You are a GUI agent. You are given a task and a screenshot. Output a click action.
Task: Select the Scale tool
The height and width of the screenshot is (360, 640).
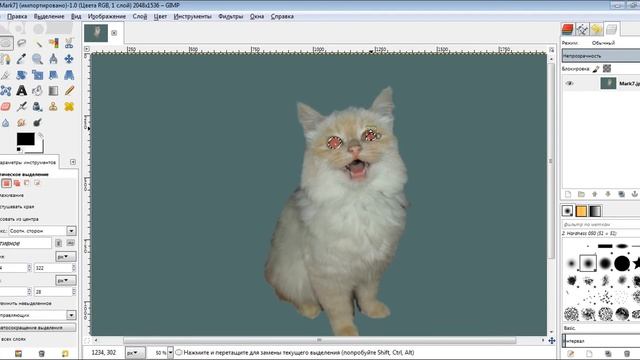pyautogui.click(x=38, y=75)
